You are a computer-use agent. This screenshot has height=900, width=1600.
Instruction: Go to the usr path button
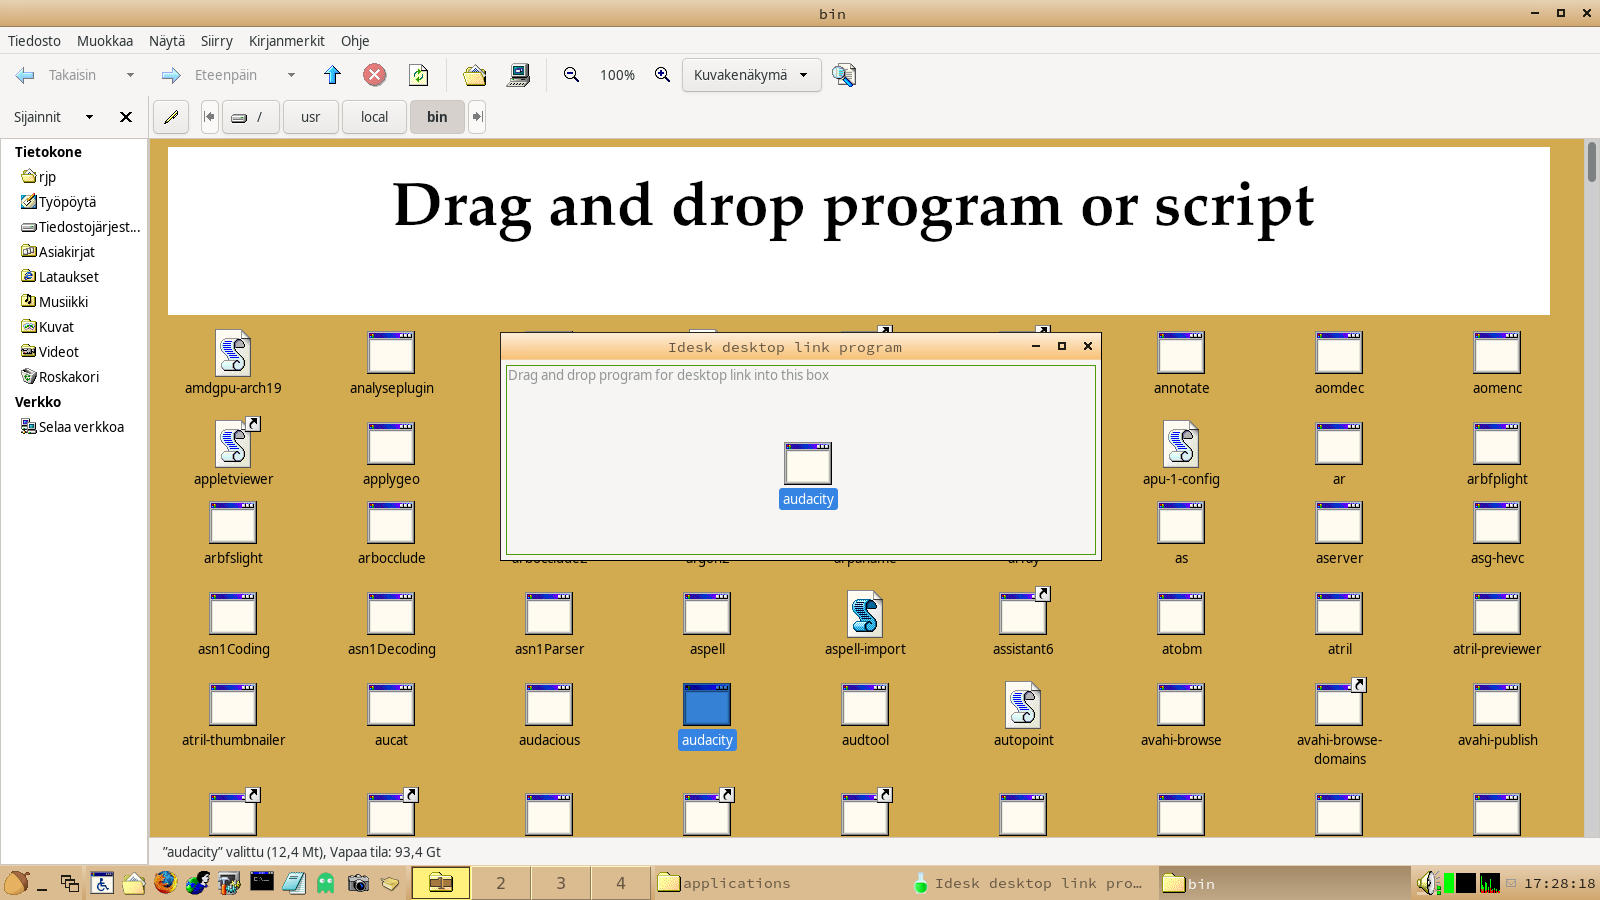click(x=311, y=117)
